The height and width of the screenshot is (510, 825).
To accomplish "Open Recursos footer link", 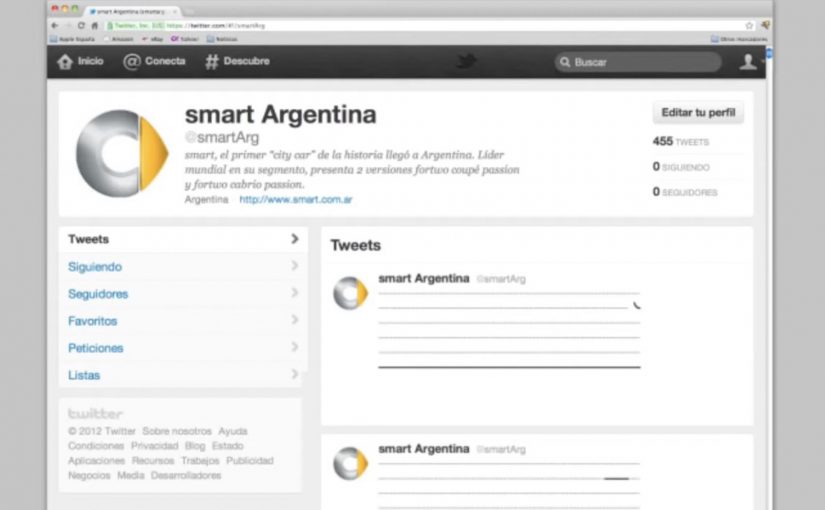I will [153, 461].
